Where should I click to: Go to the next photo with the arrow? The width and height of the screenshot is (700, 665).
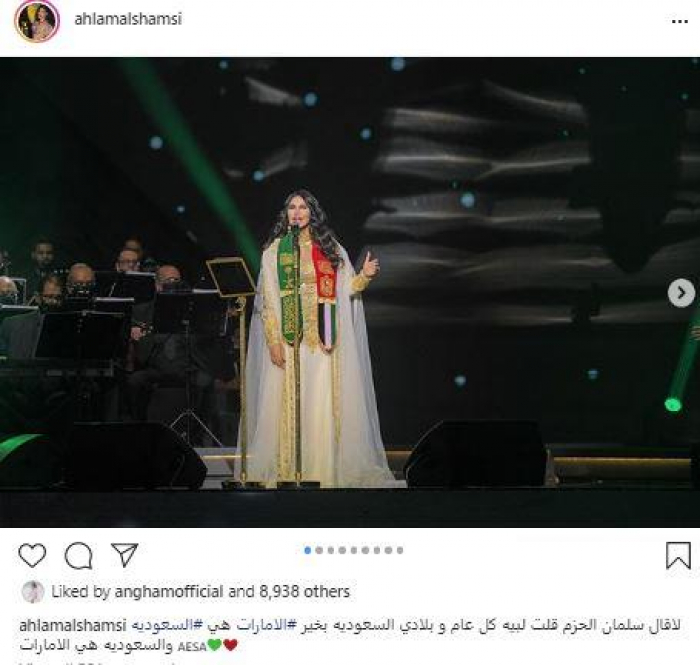tap(681, 293)
